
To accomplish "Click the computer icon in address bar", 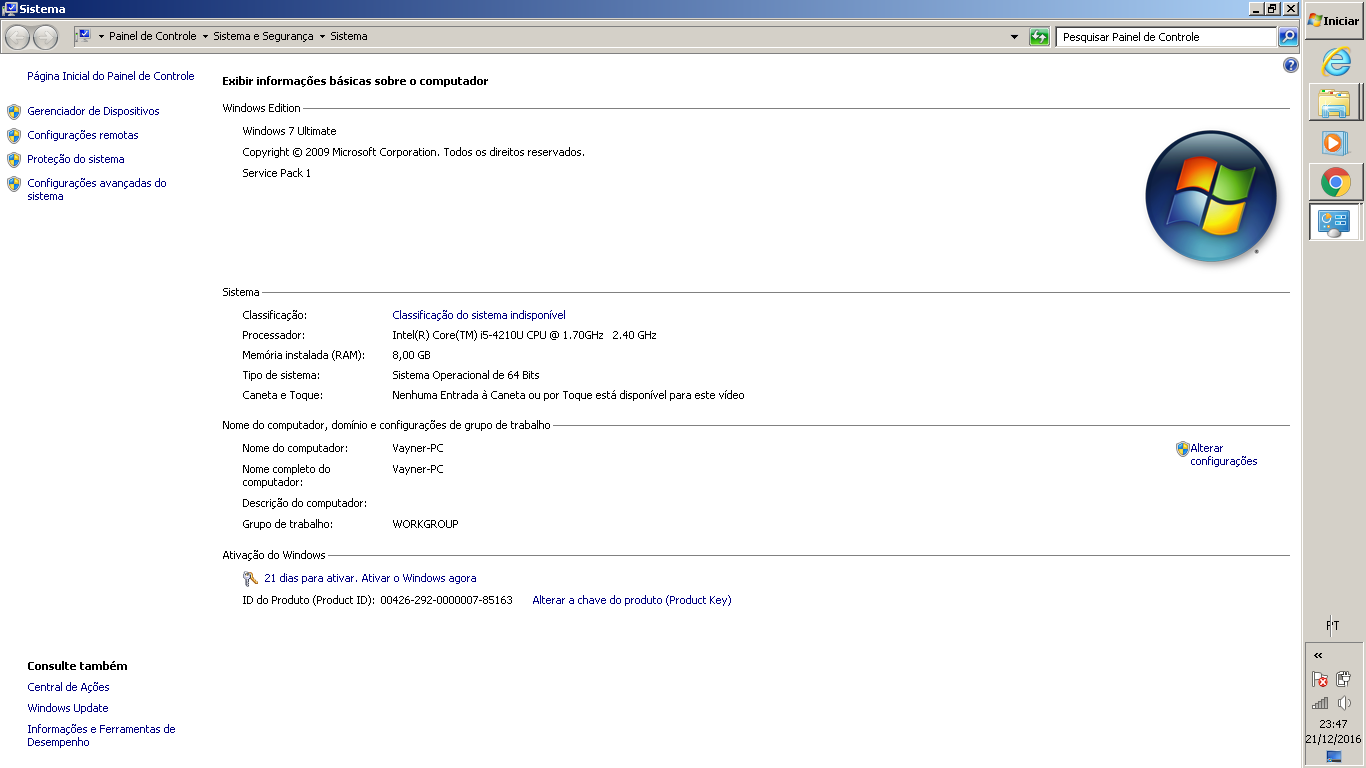I will (84, 36).
